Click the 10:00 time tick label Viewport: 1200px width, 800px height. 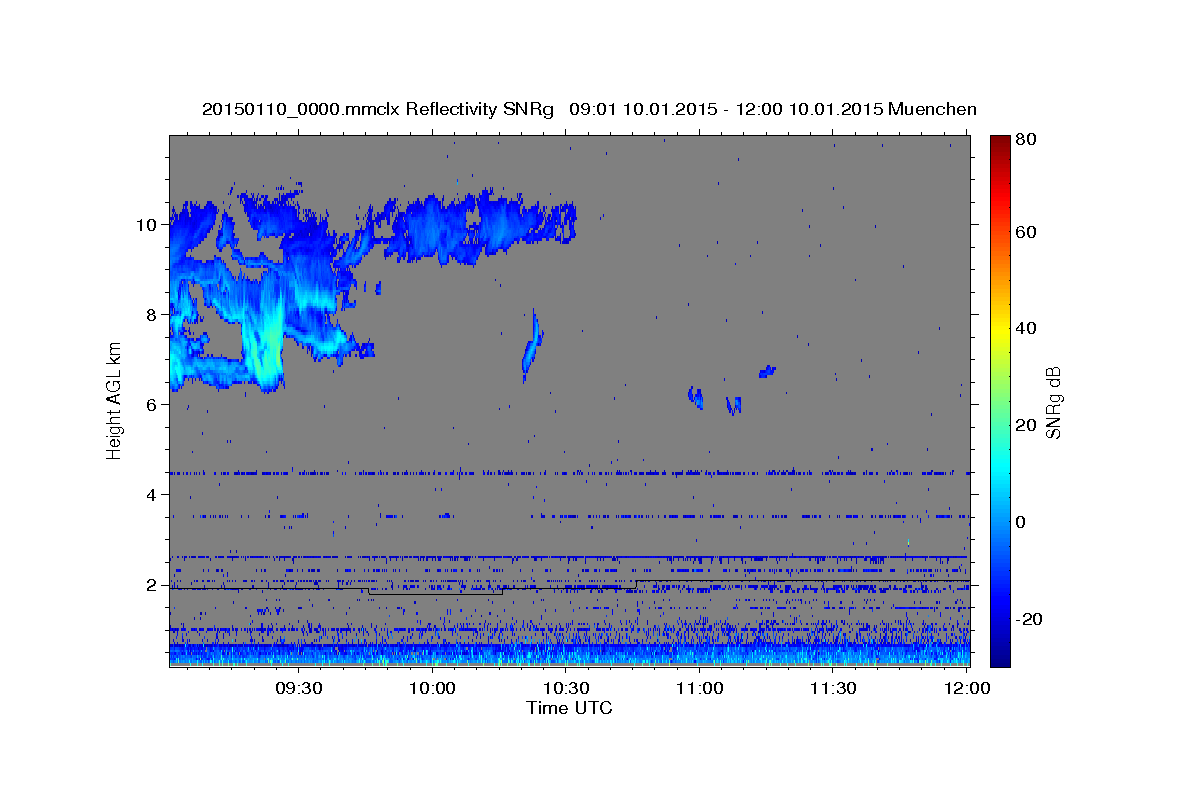432,688
